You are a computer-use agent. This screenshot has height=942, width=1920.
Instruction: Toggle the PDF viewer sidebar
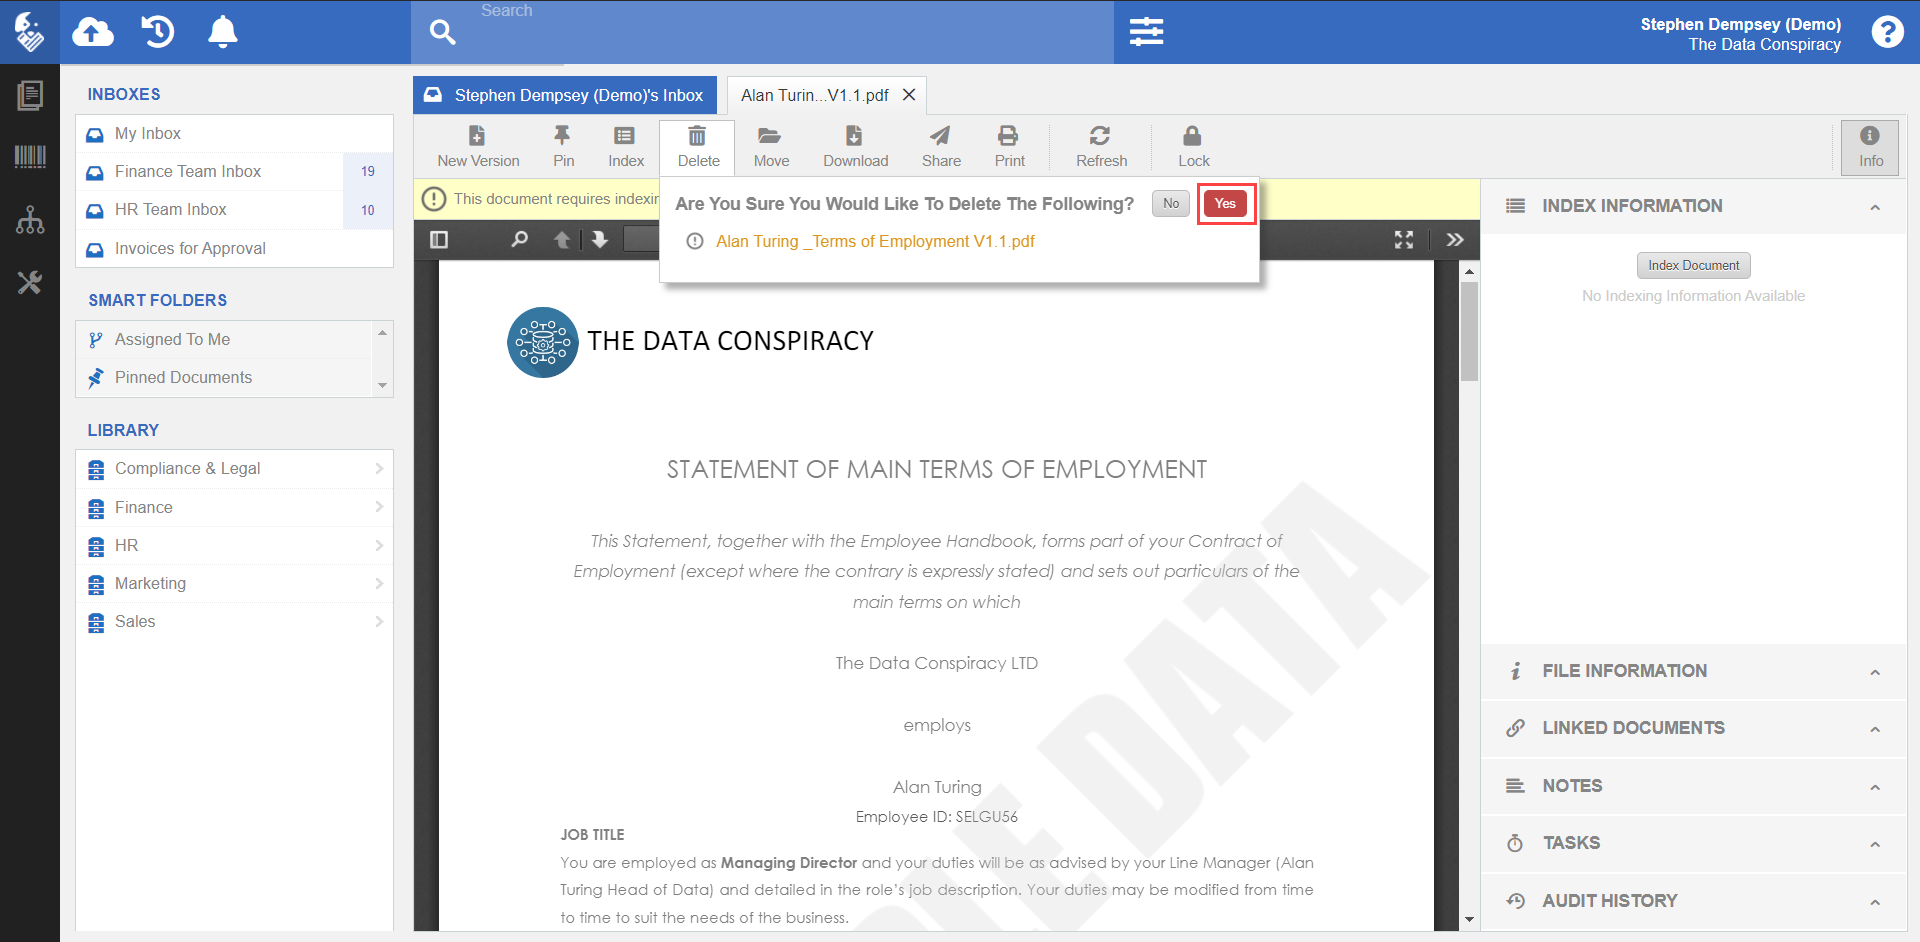click(x=439, y=240)
